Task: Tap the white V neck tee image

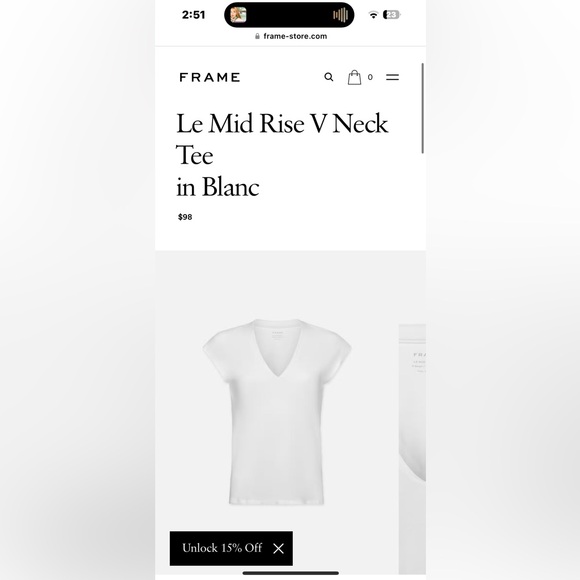Action: point(277,412)
